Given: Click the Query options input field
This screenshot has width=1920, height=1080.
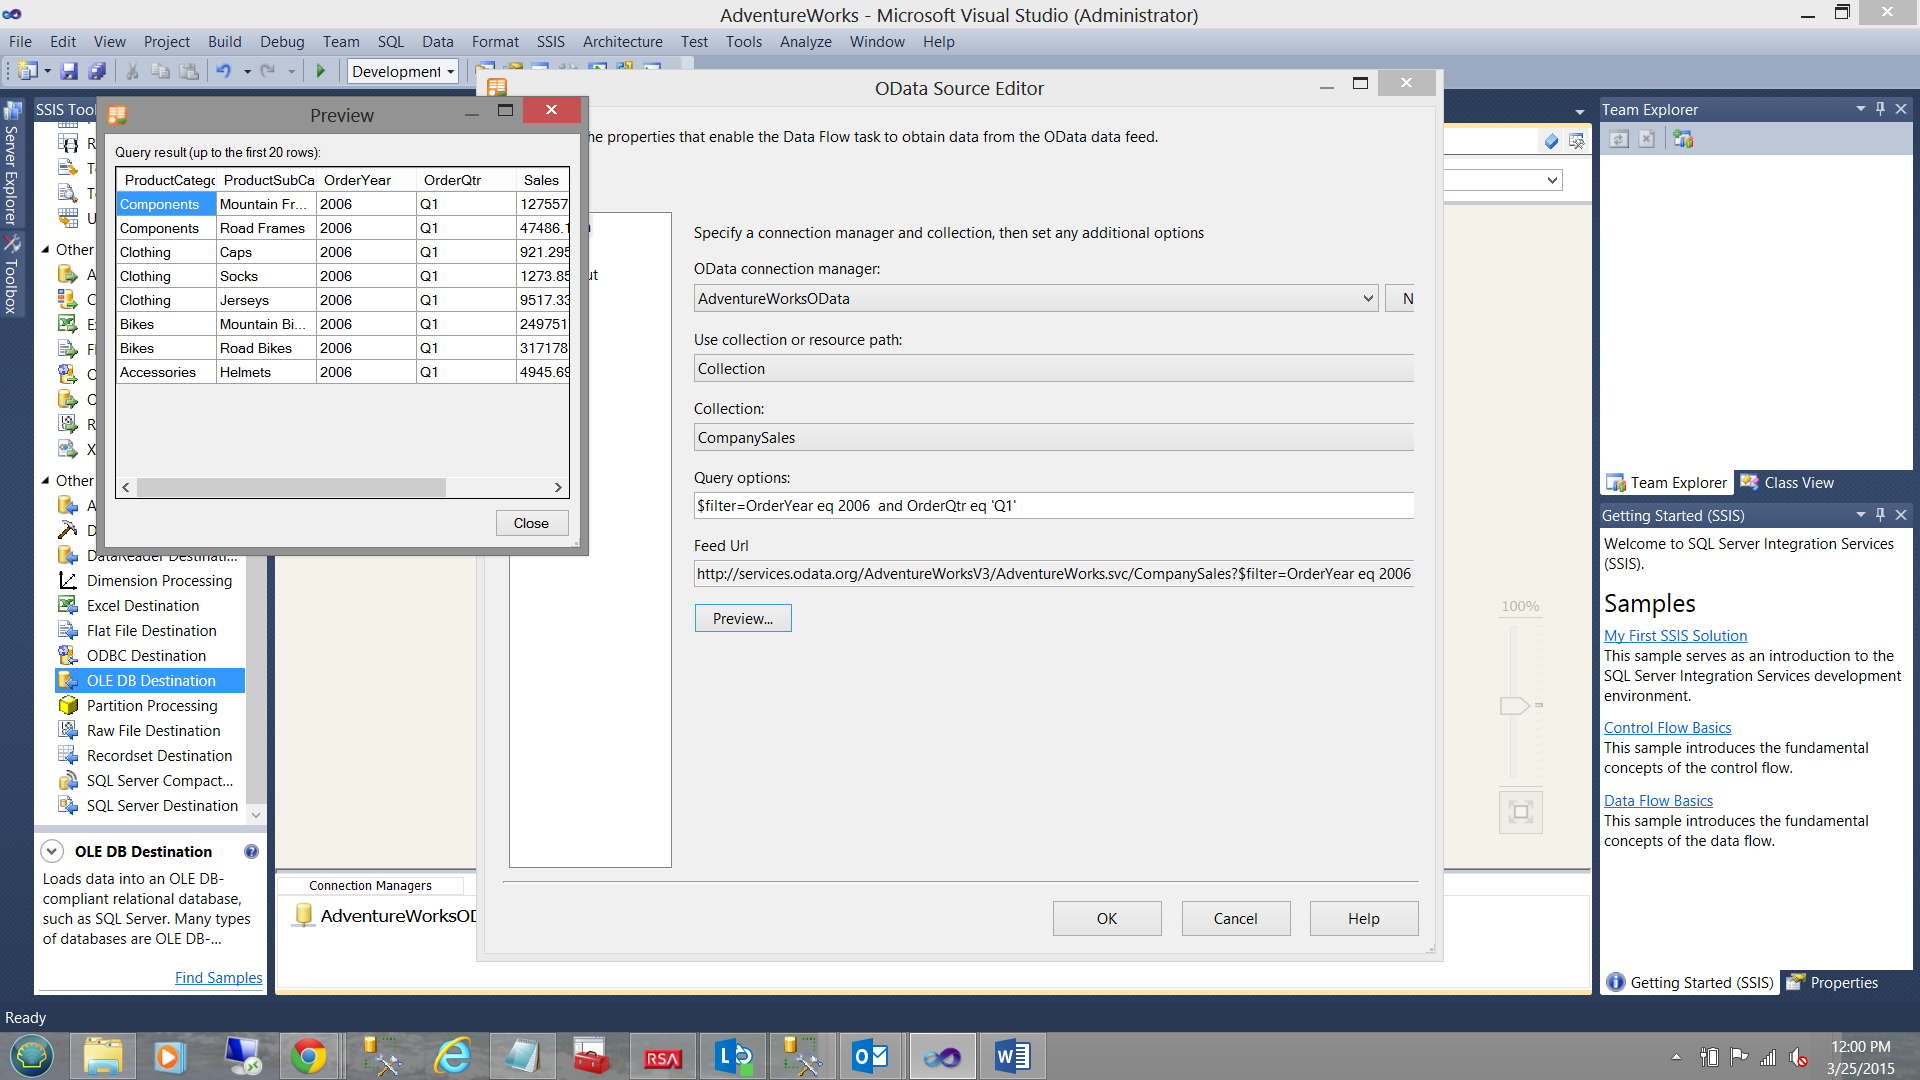Looking at the screenshot, I should pyautogui.click(x=1053, y=506).
